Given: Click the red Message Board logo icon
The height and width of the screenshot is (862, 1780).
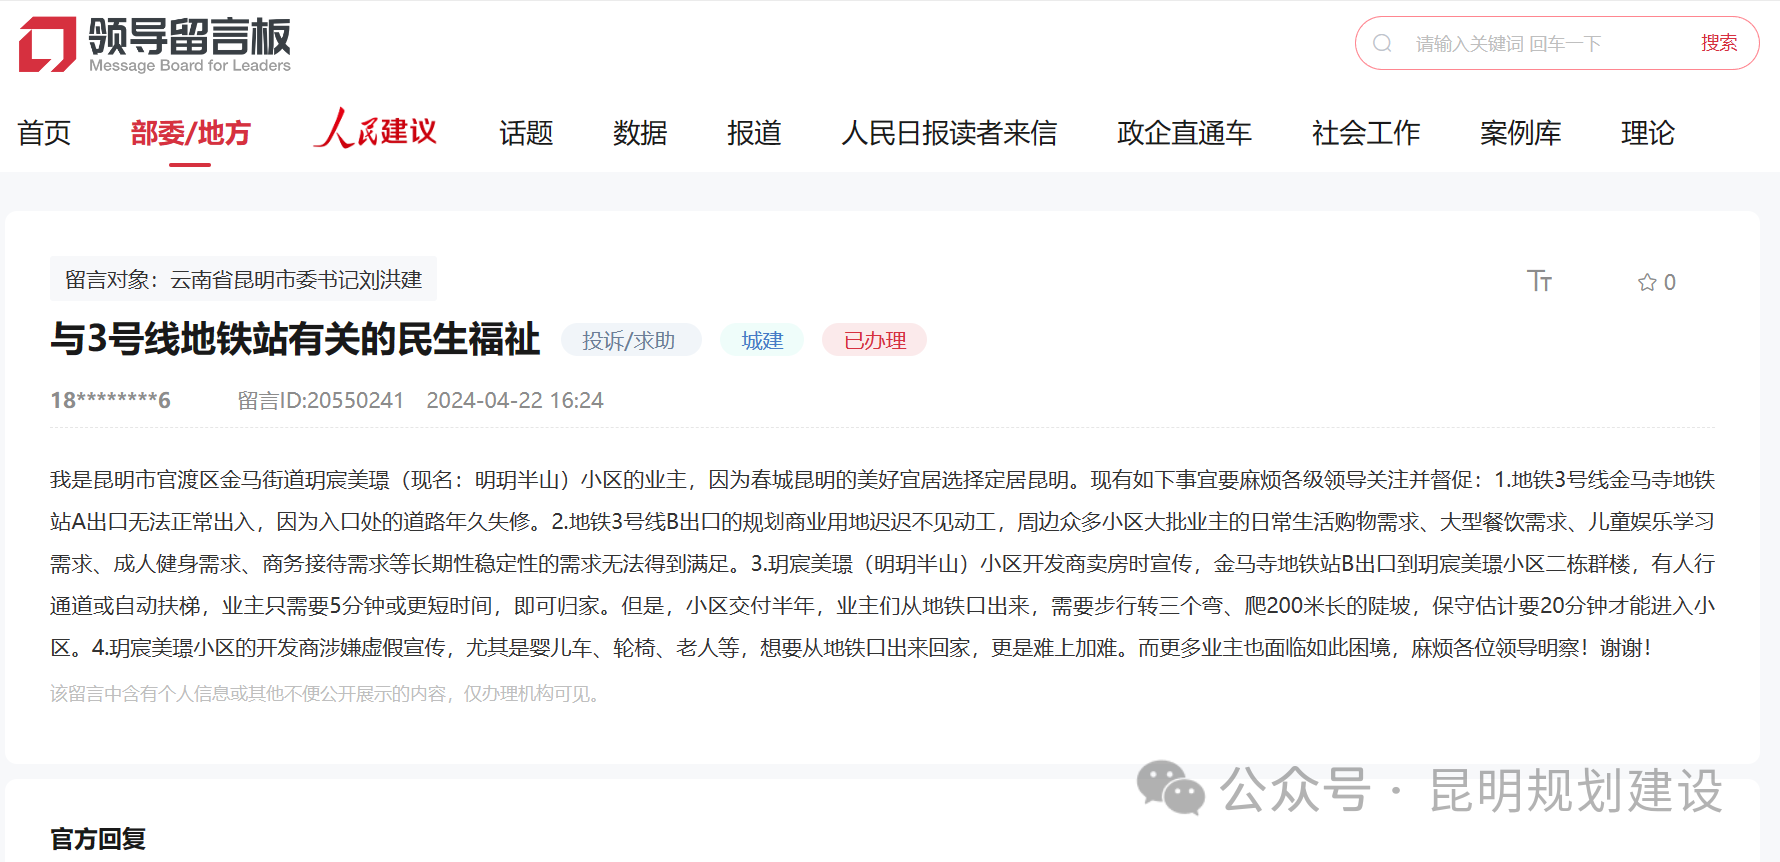Looking at the screenshot, I should [x=47, y=44].
